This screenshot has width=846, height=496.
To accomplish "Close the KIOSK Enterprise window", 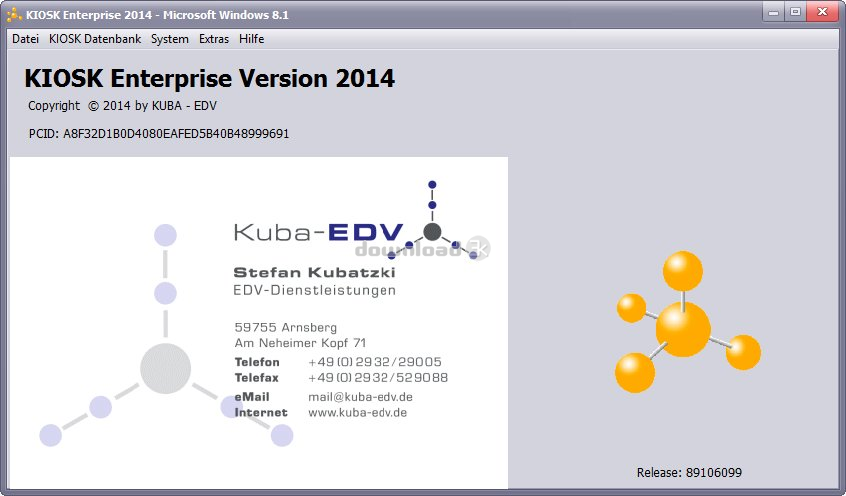I will coord(822,12).
